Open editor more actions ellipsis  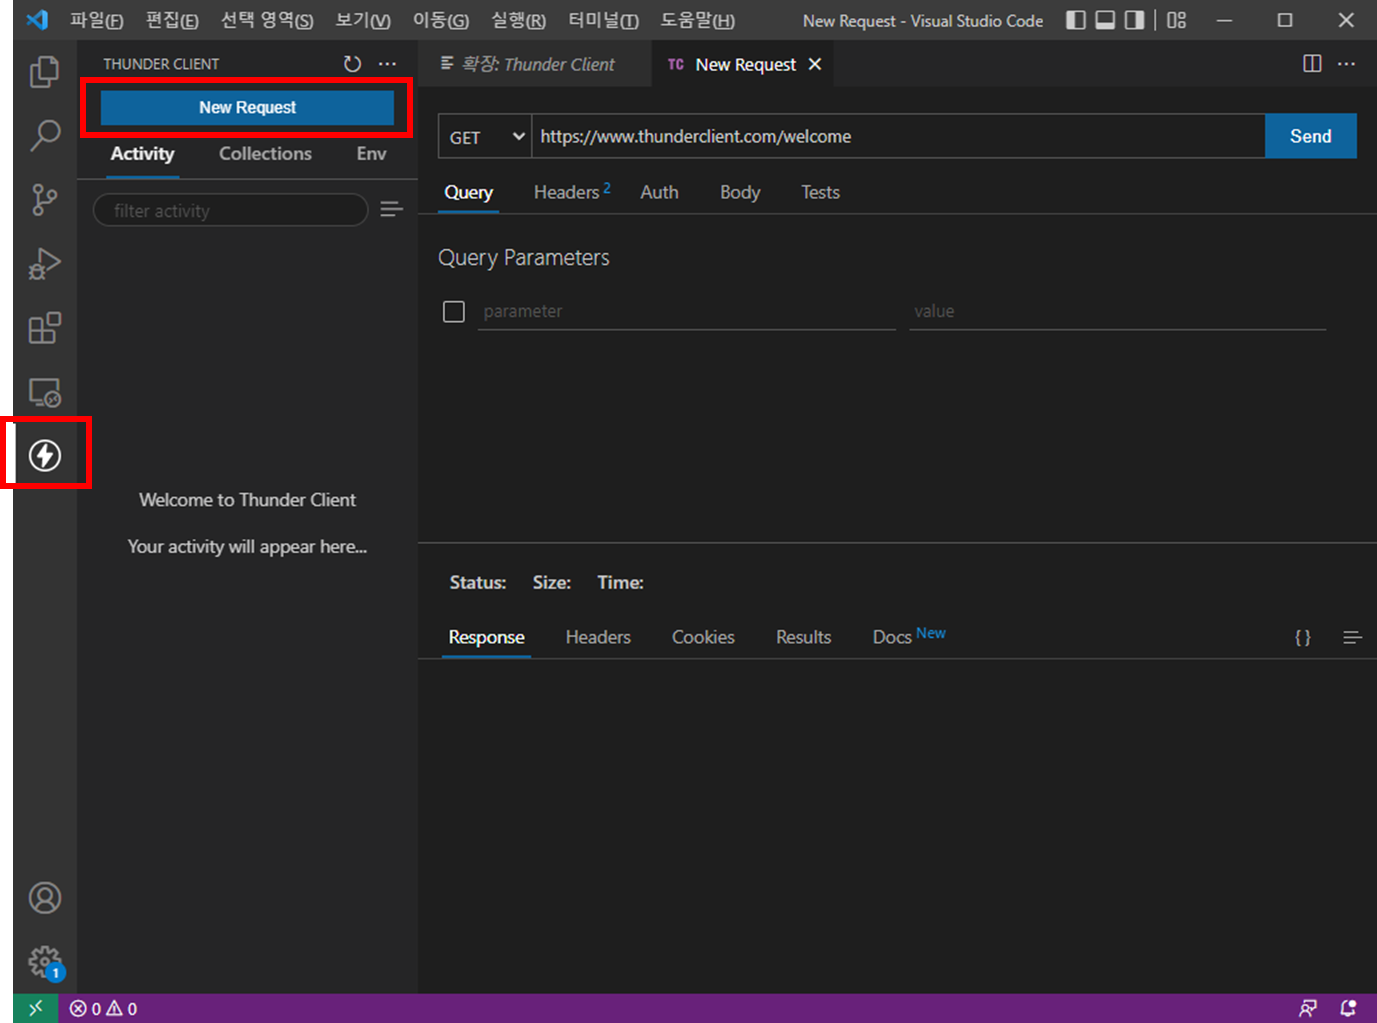[x=1347, y=64]
